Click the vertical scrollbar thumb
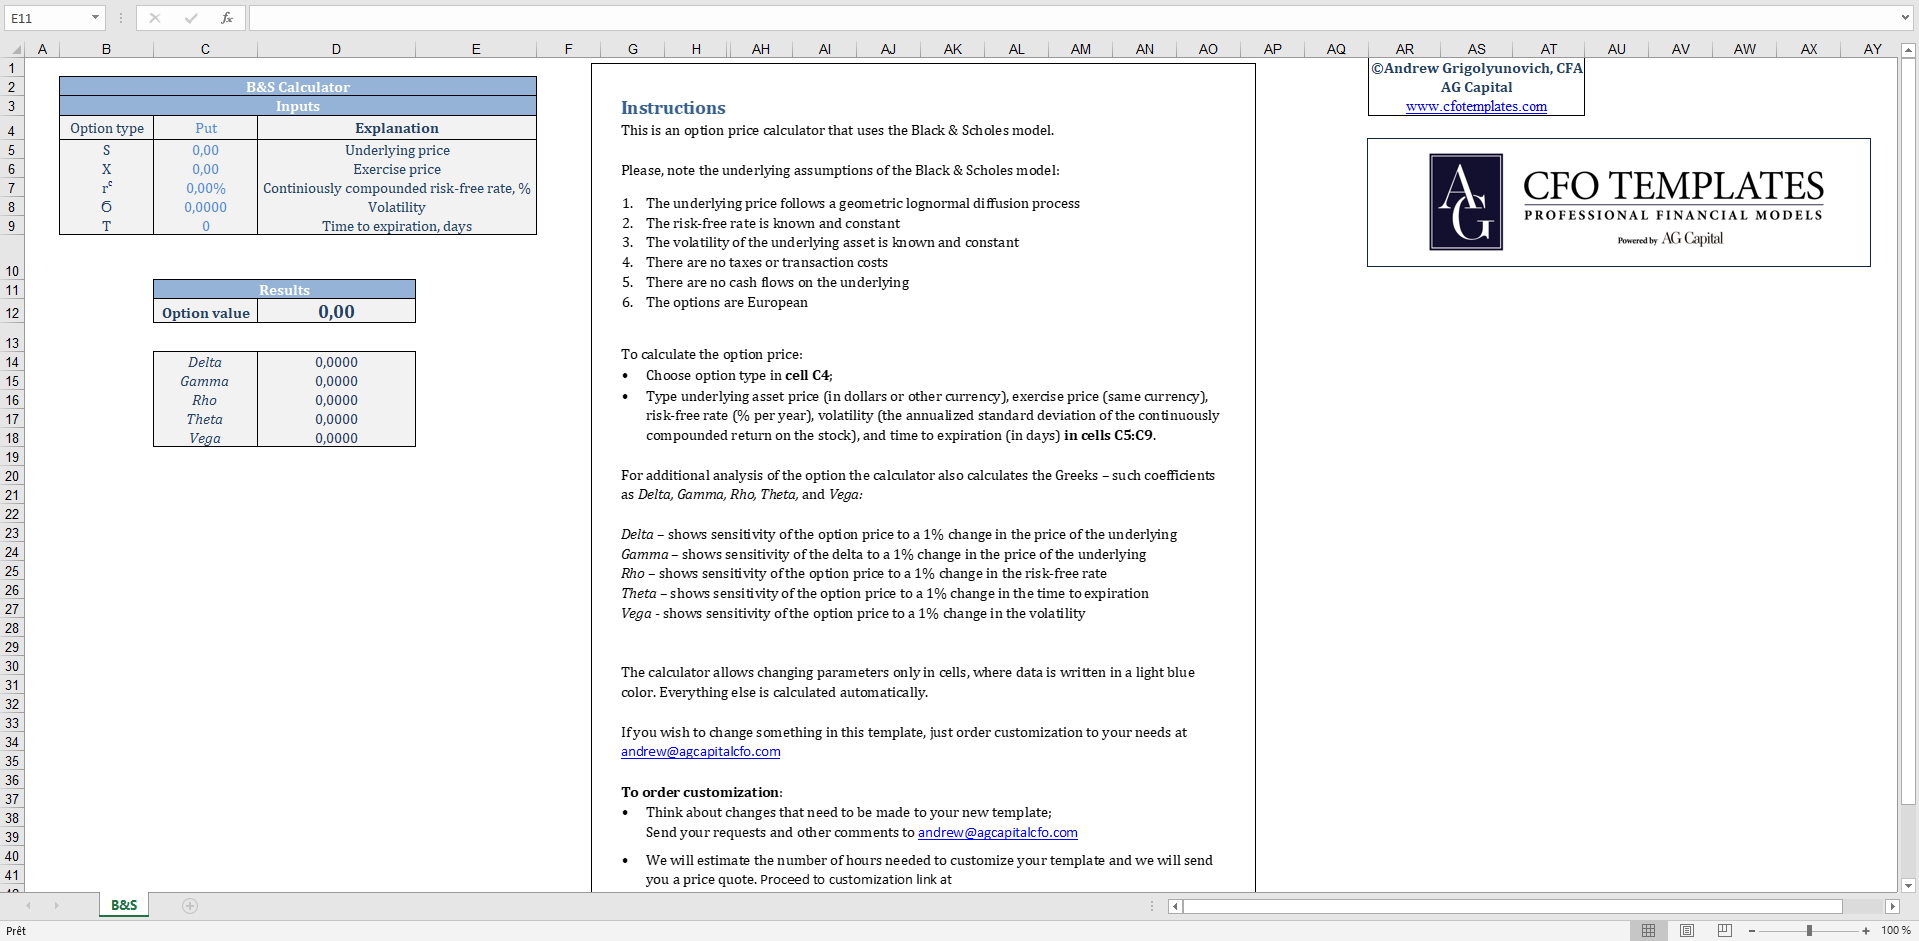This screenshot has height=941, width=1919. coord(1909,431)
